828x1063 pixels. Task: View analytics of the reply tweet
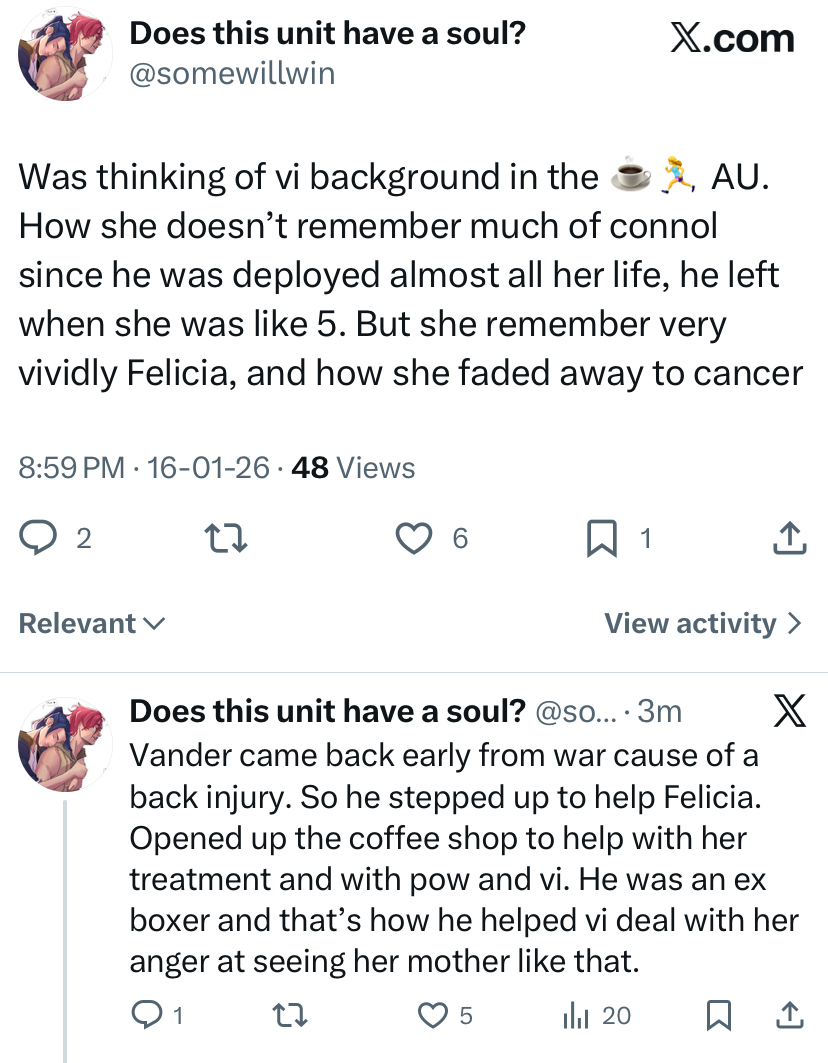(575, 1016)
